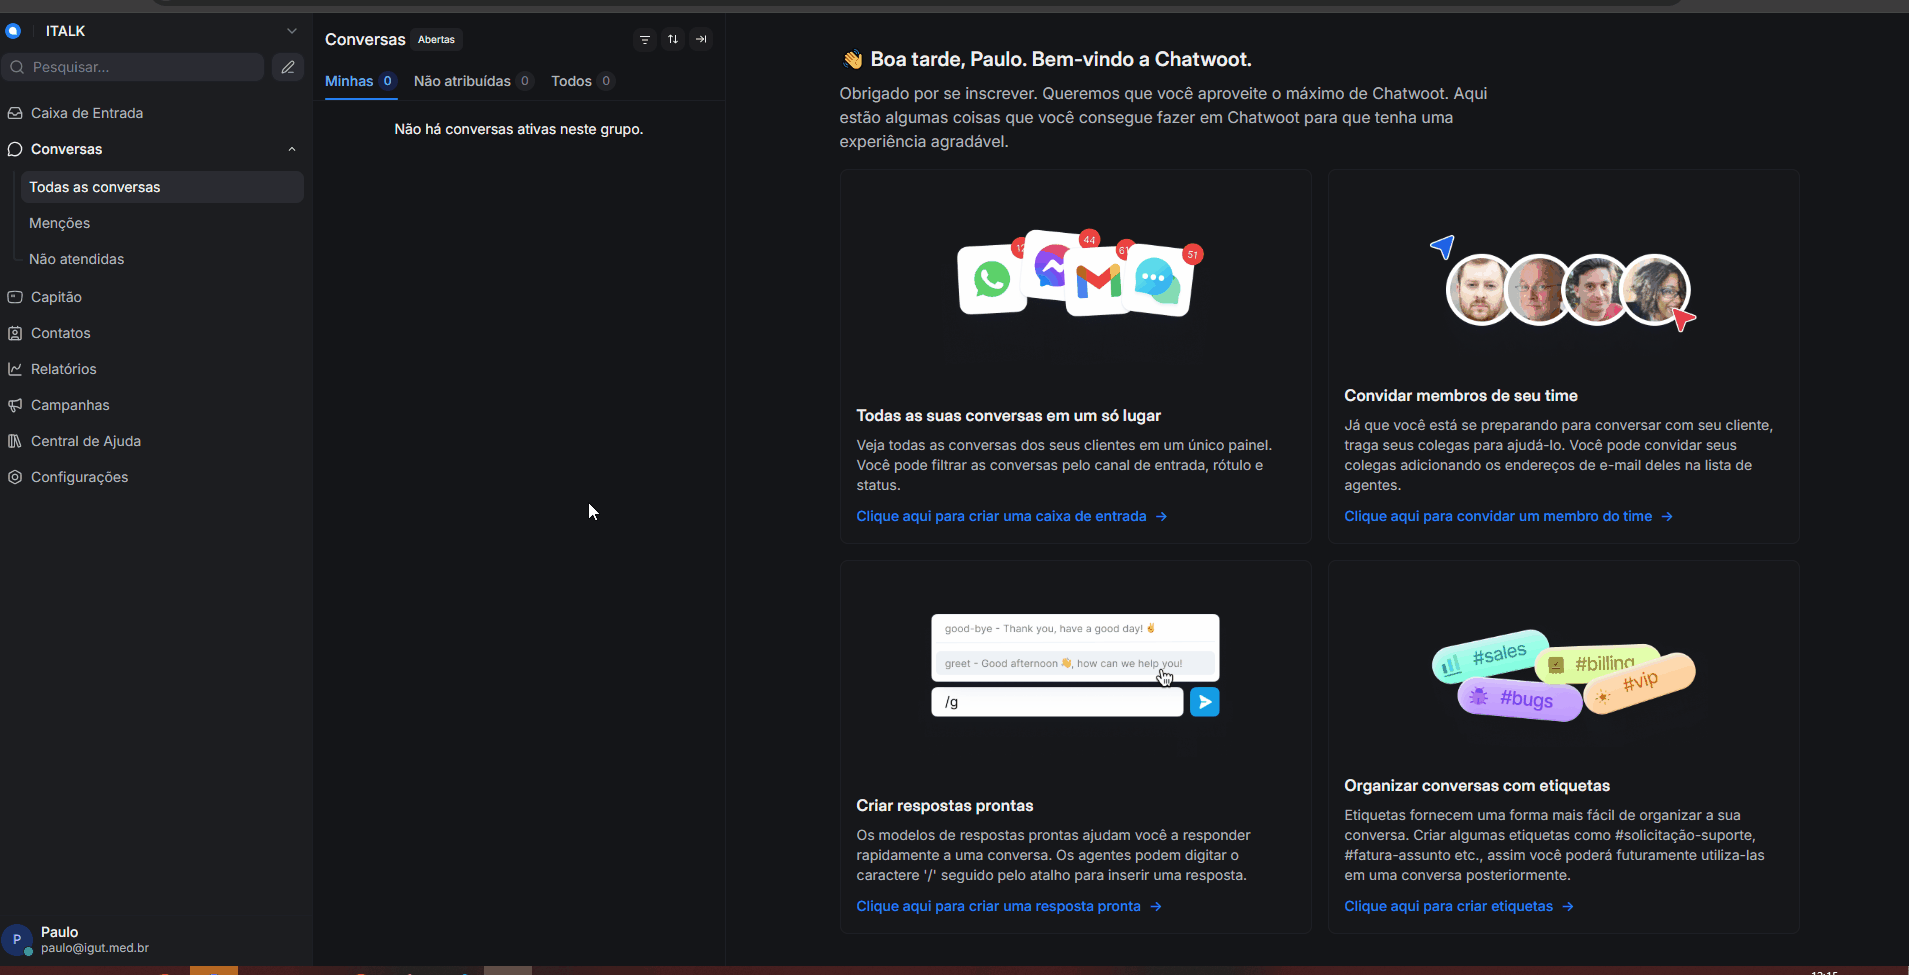
Task: Click link to criar uma caixa de entrada
Action: (1012, 516)
